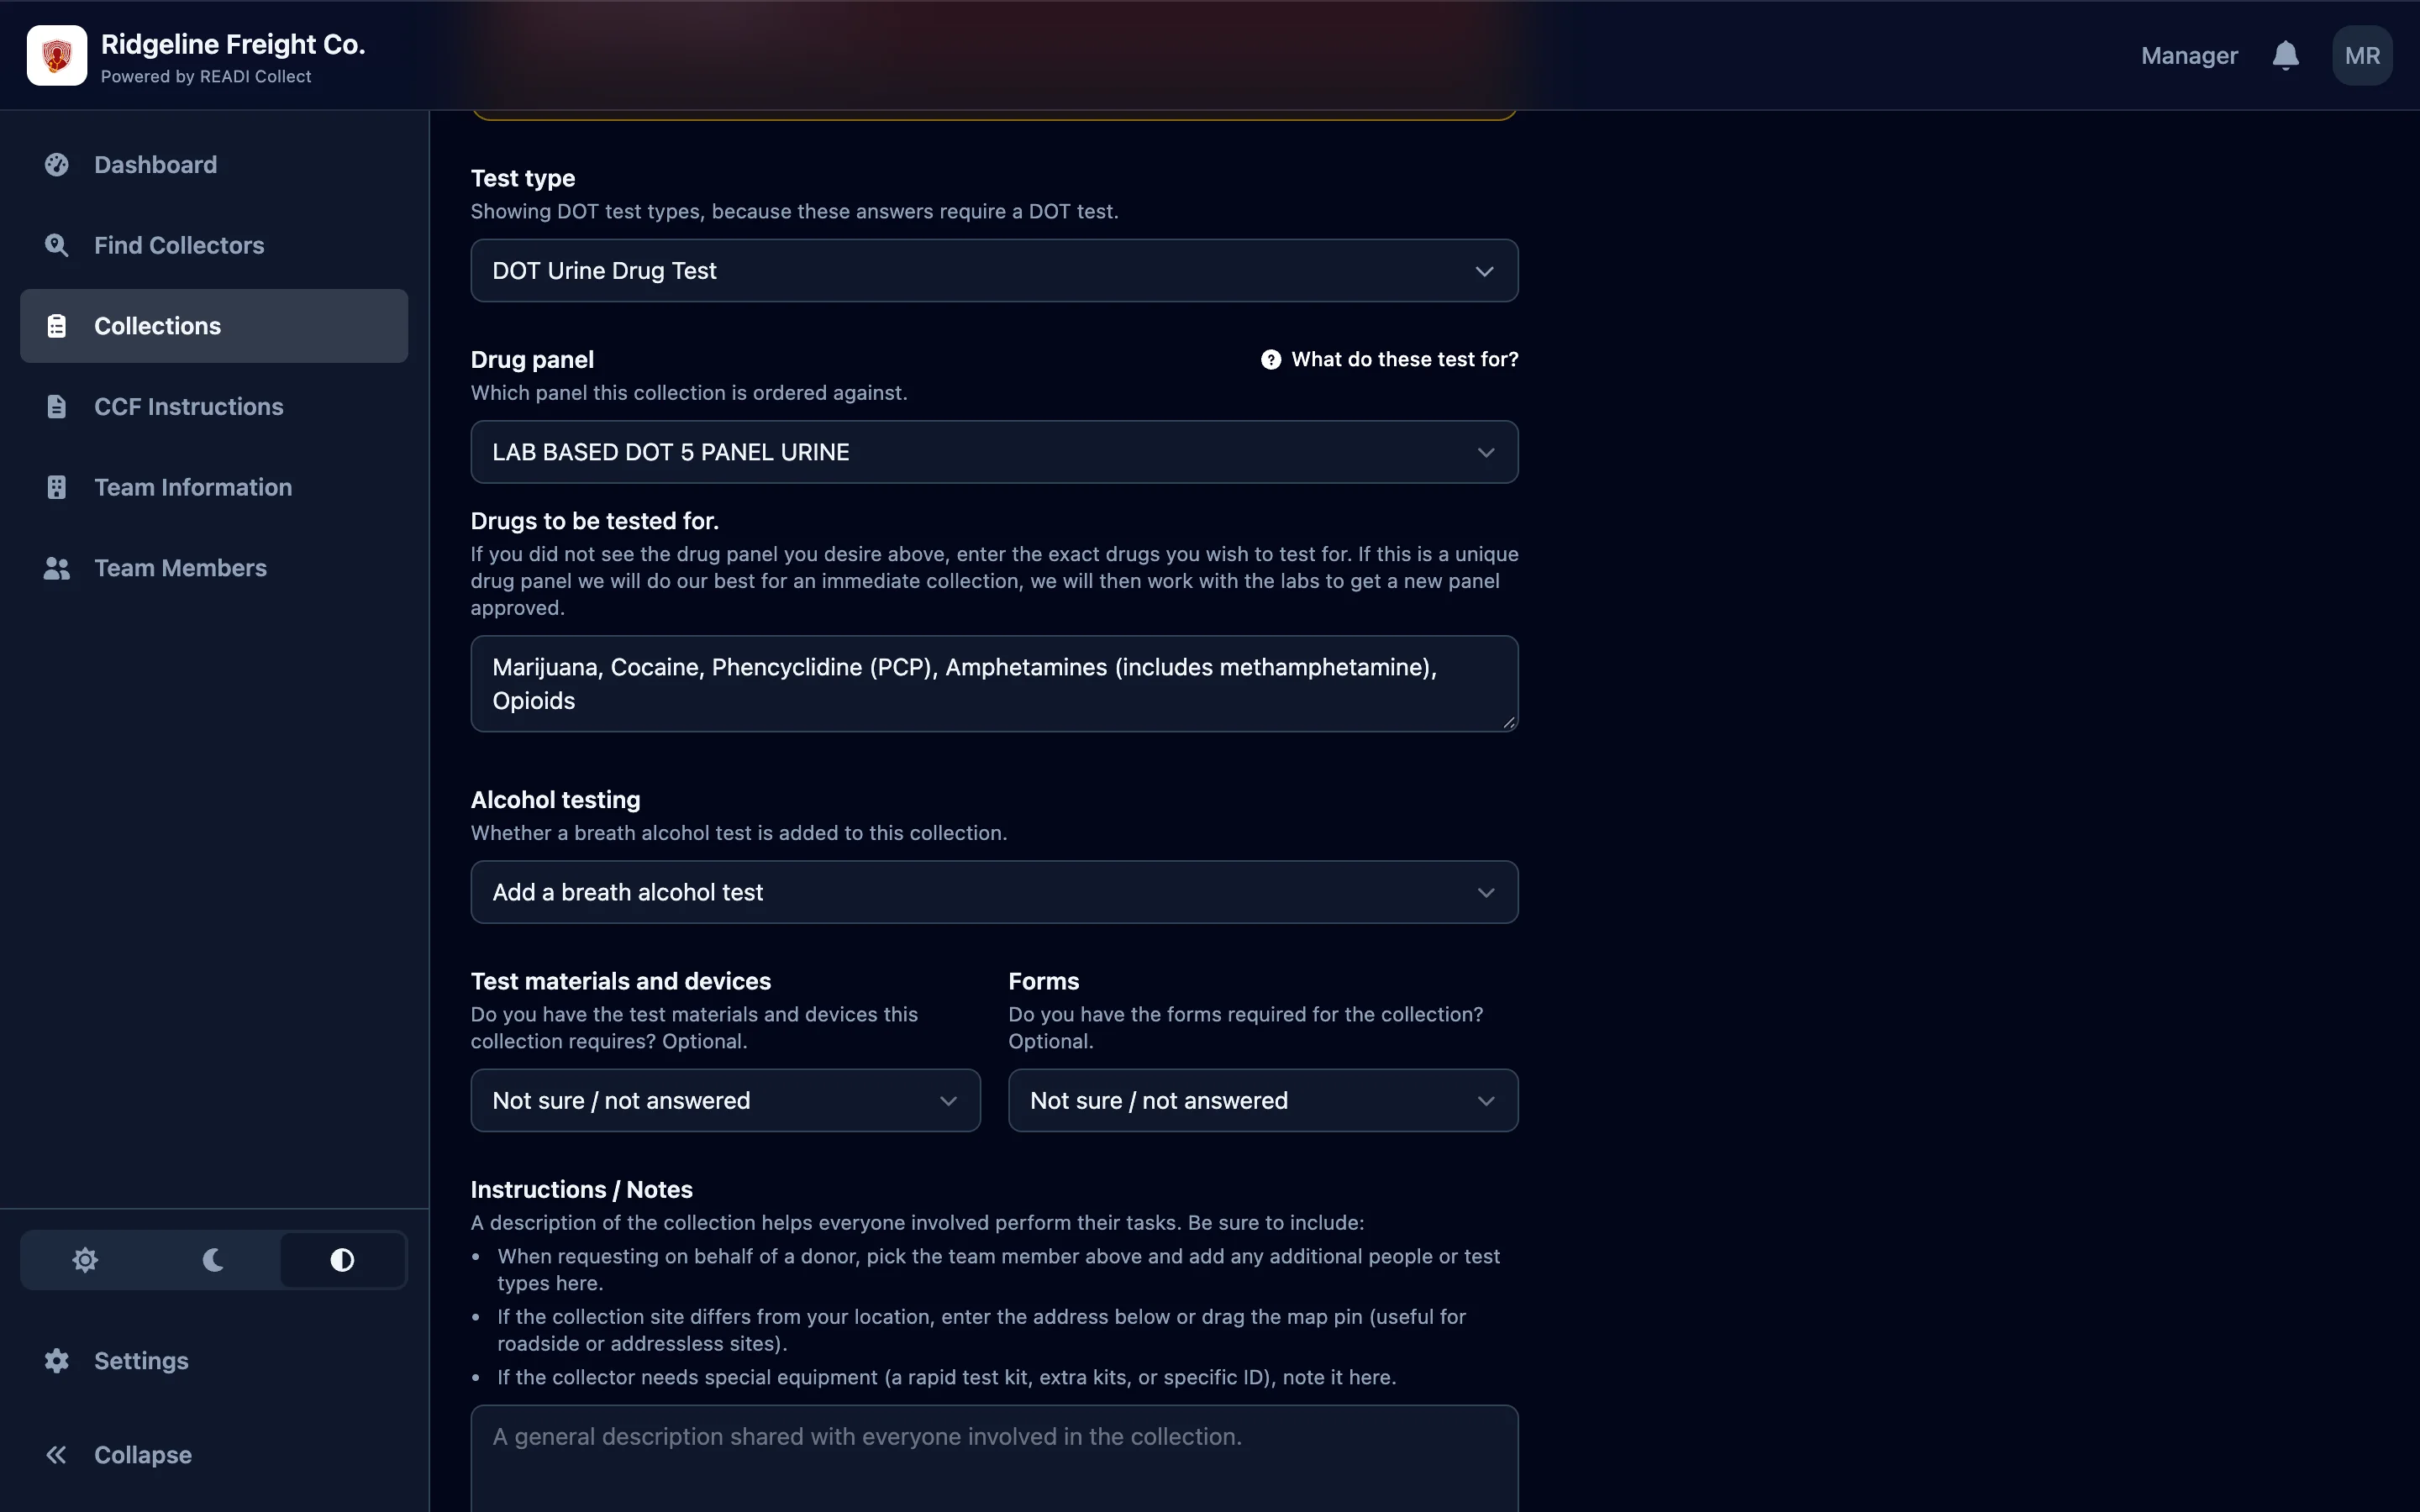Open Team Information page
2420x1512 pixels.
point(214,487)
